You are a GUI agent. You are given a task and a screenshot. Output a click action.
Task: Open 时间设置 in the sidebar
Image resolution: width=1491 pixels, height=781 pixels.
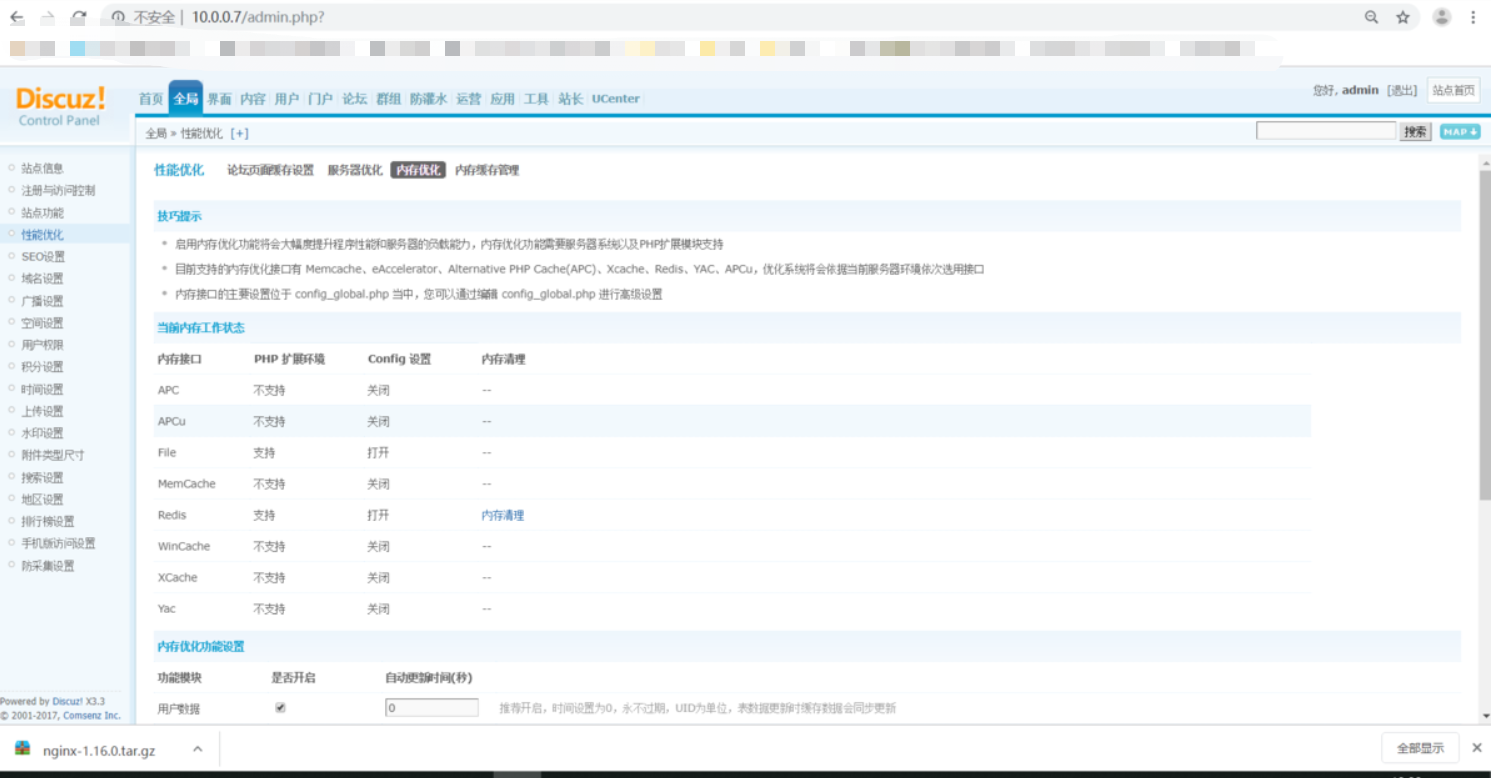coord(42,389)
